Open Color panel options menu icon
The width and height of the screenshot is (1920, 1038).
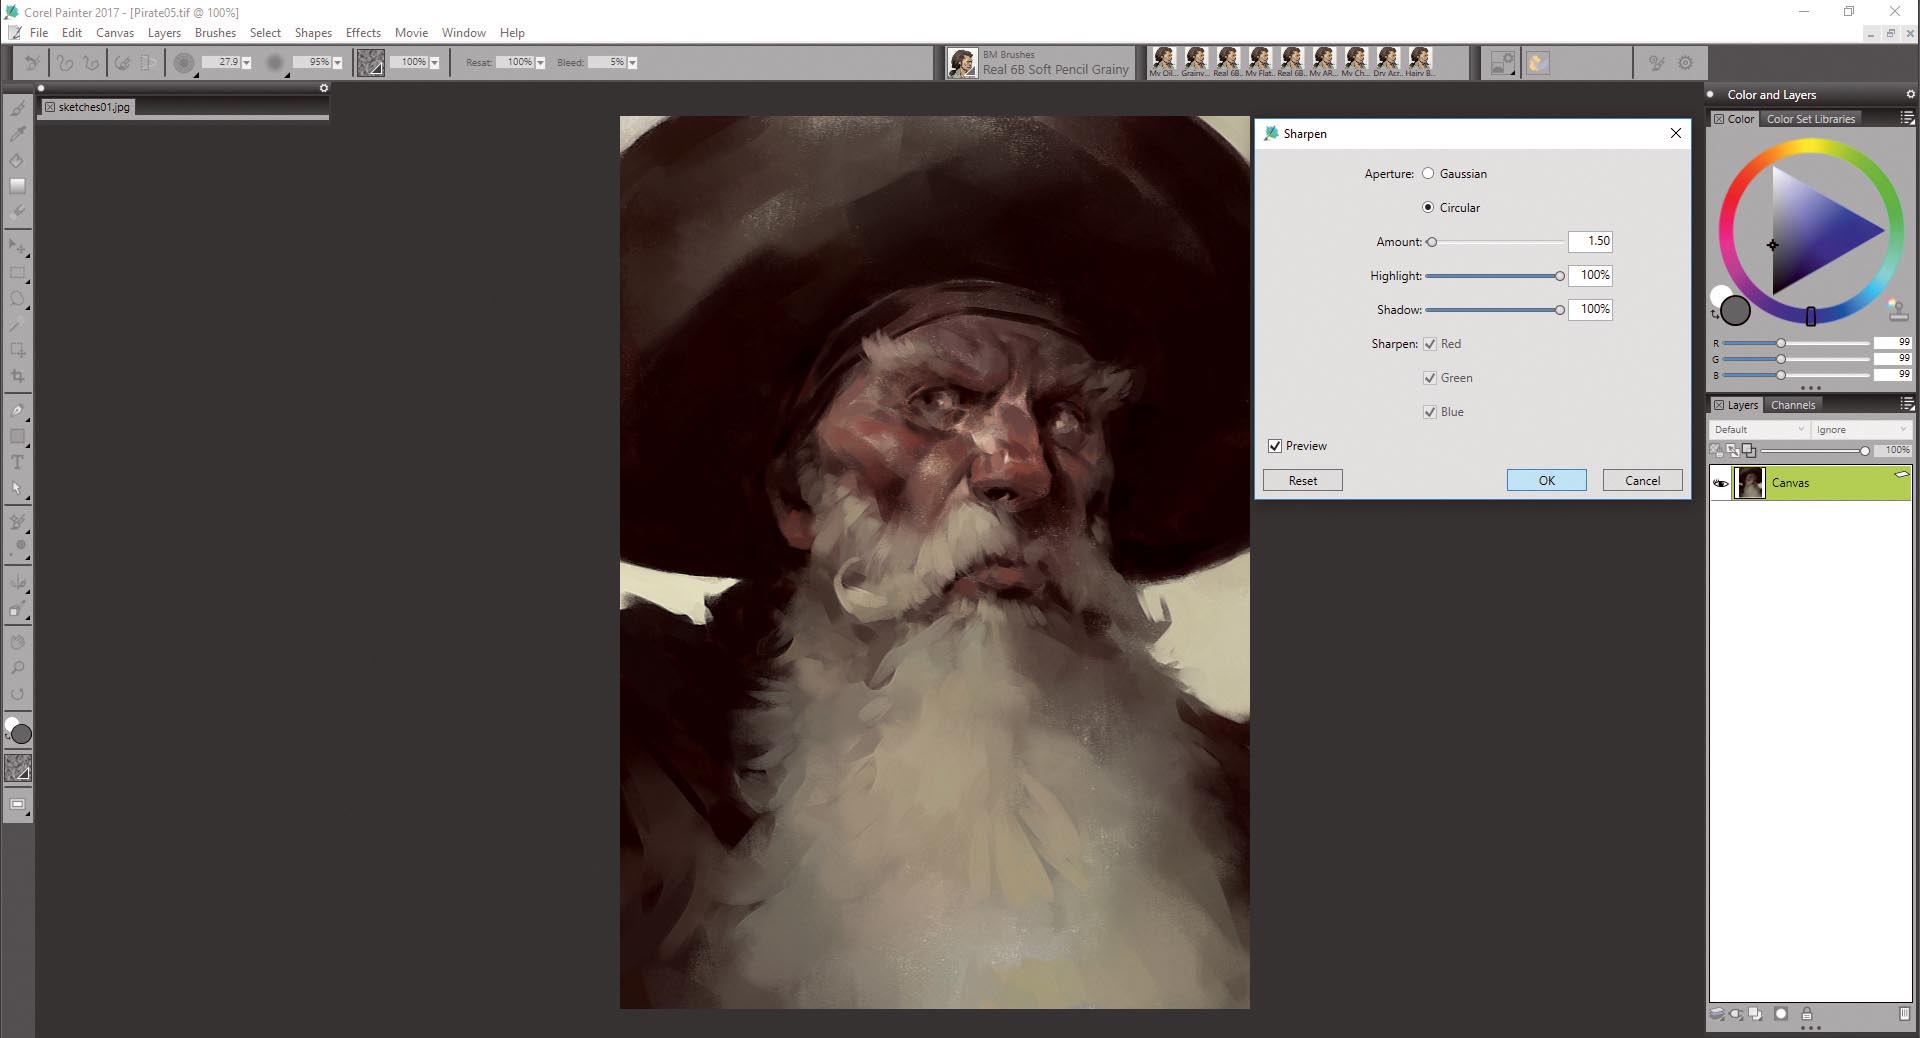(x=1907, y=118)
